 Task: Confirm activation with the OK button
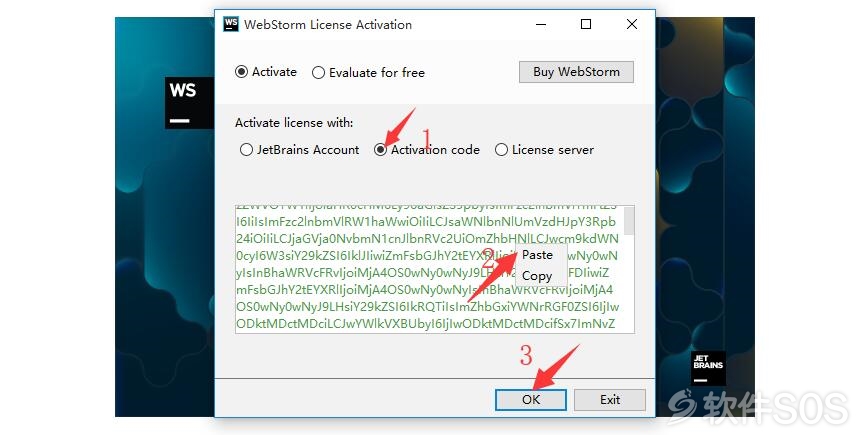pos(531,400)
